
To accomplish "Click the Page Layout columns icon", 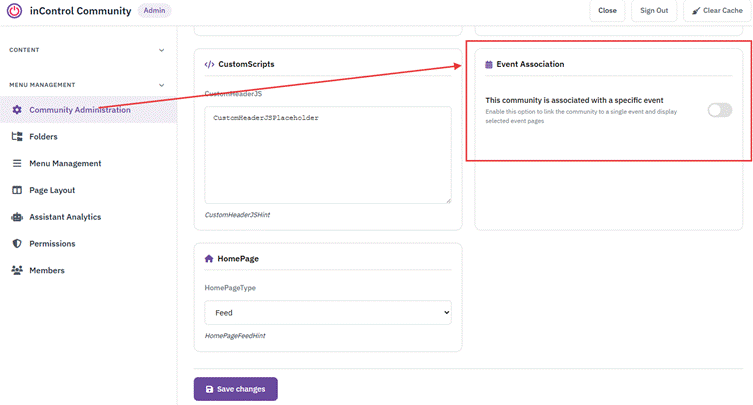I will pyautogui.click(x=17, y=190).
